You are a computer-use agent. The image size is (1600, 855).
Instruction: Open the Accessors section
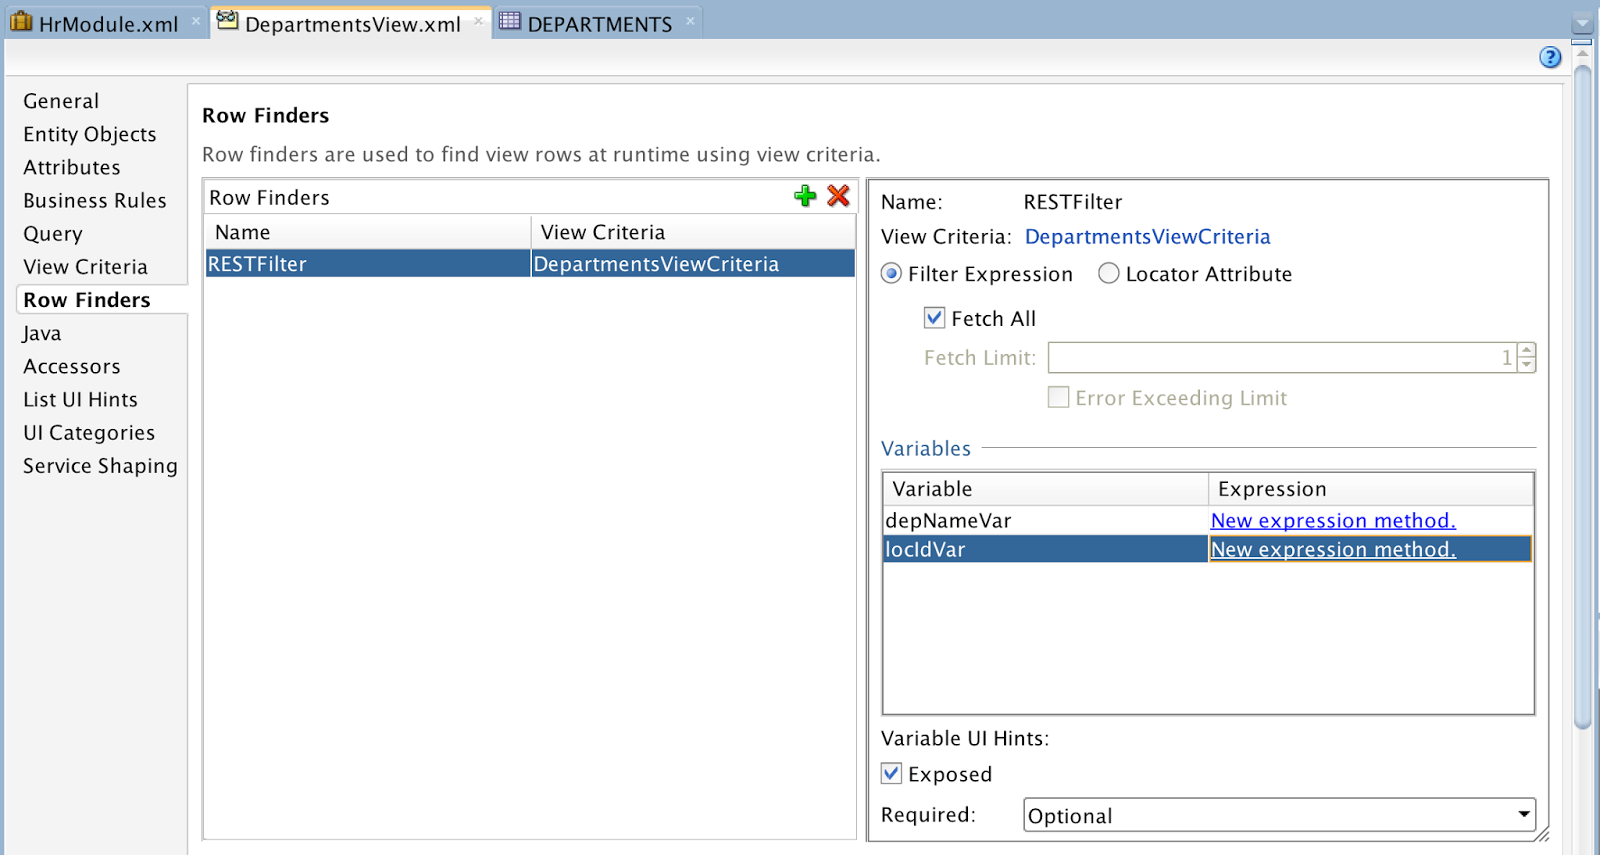click(72, 366)
